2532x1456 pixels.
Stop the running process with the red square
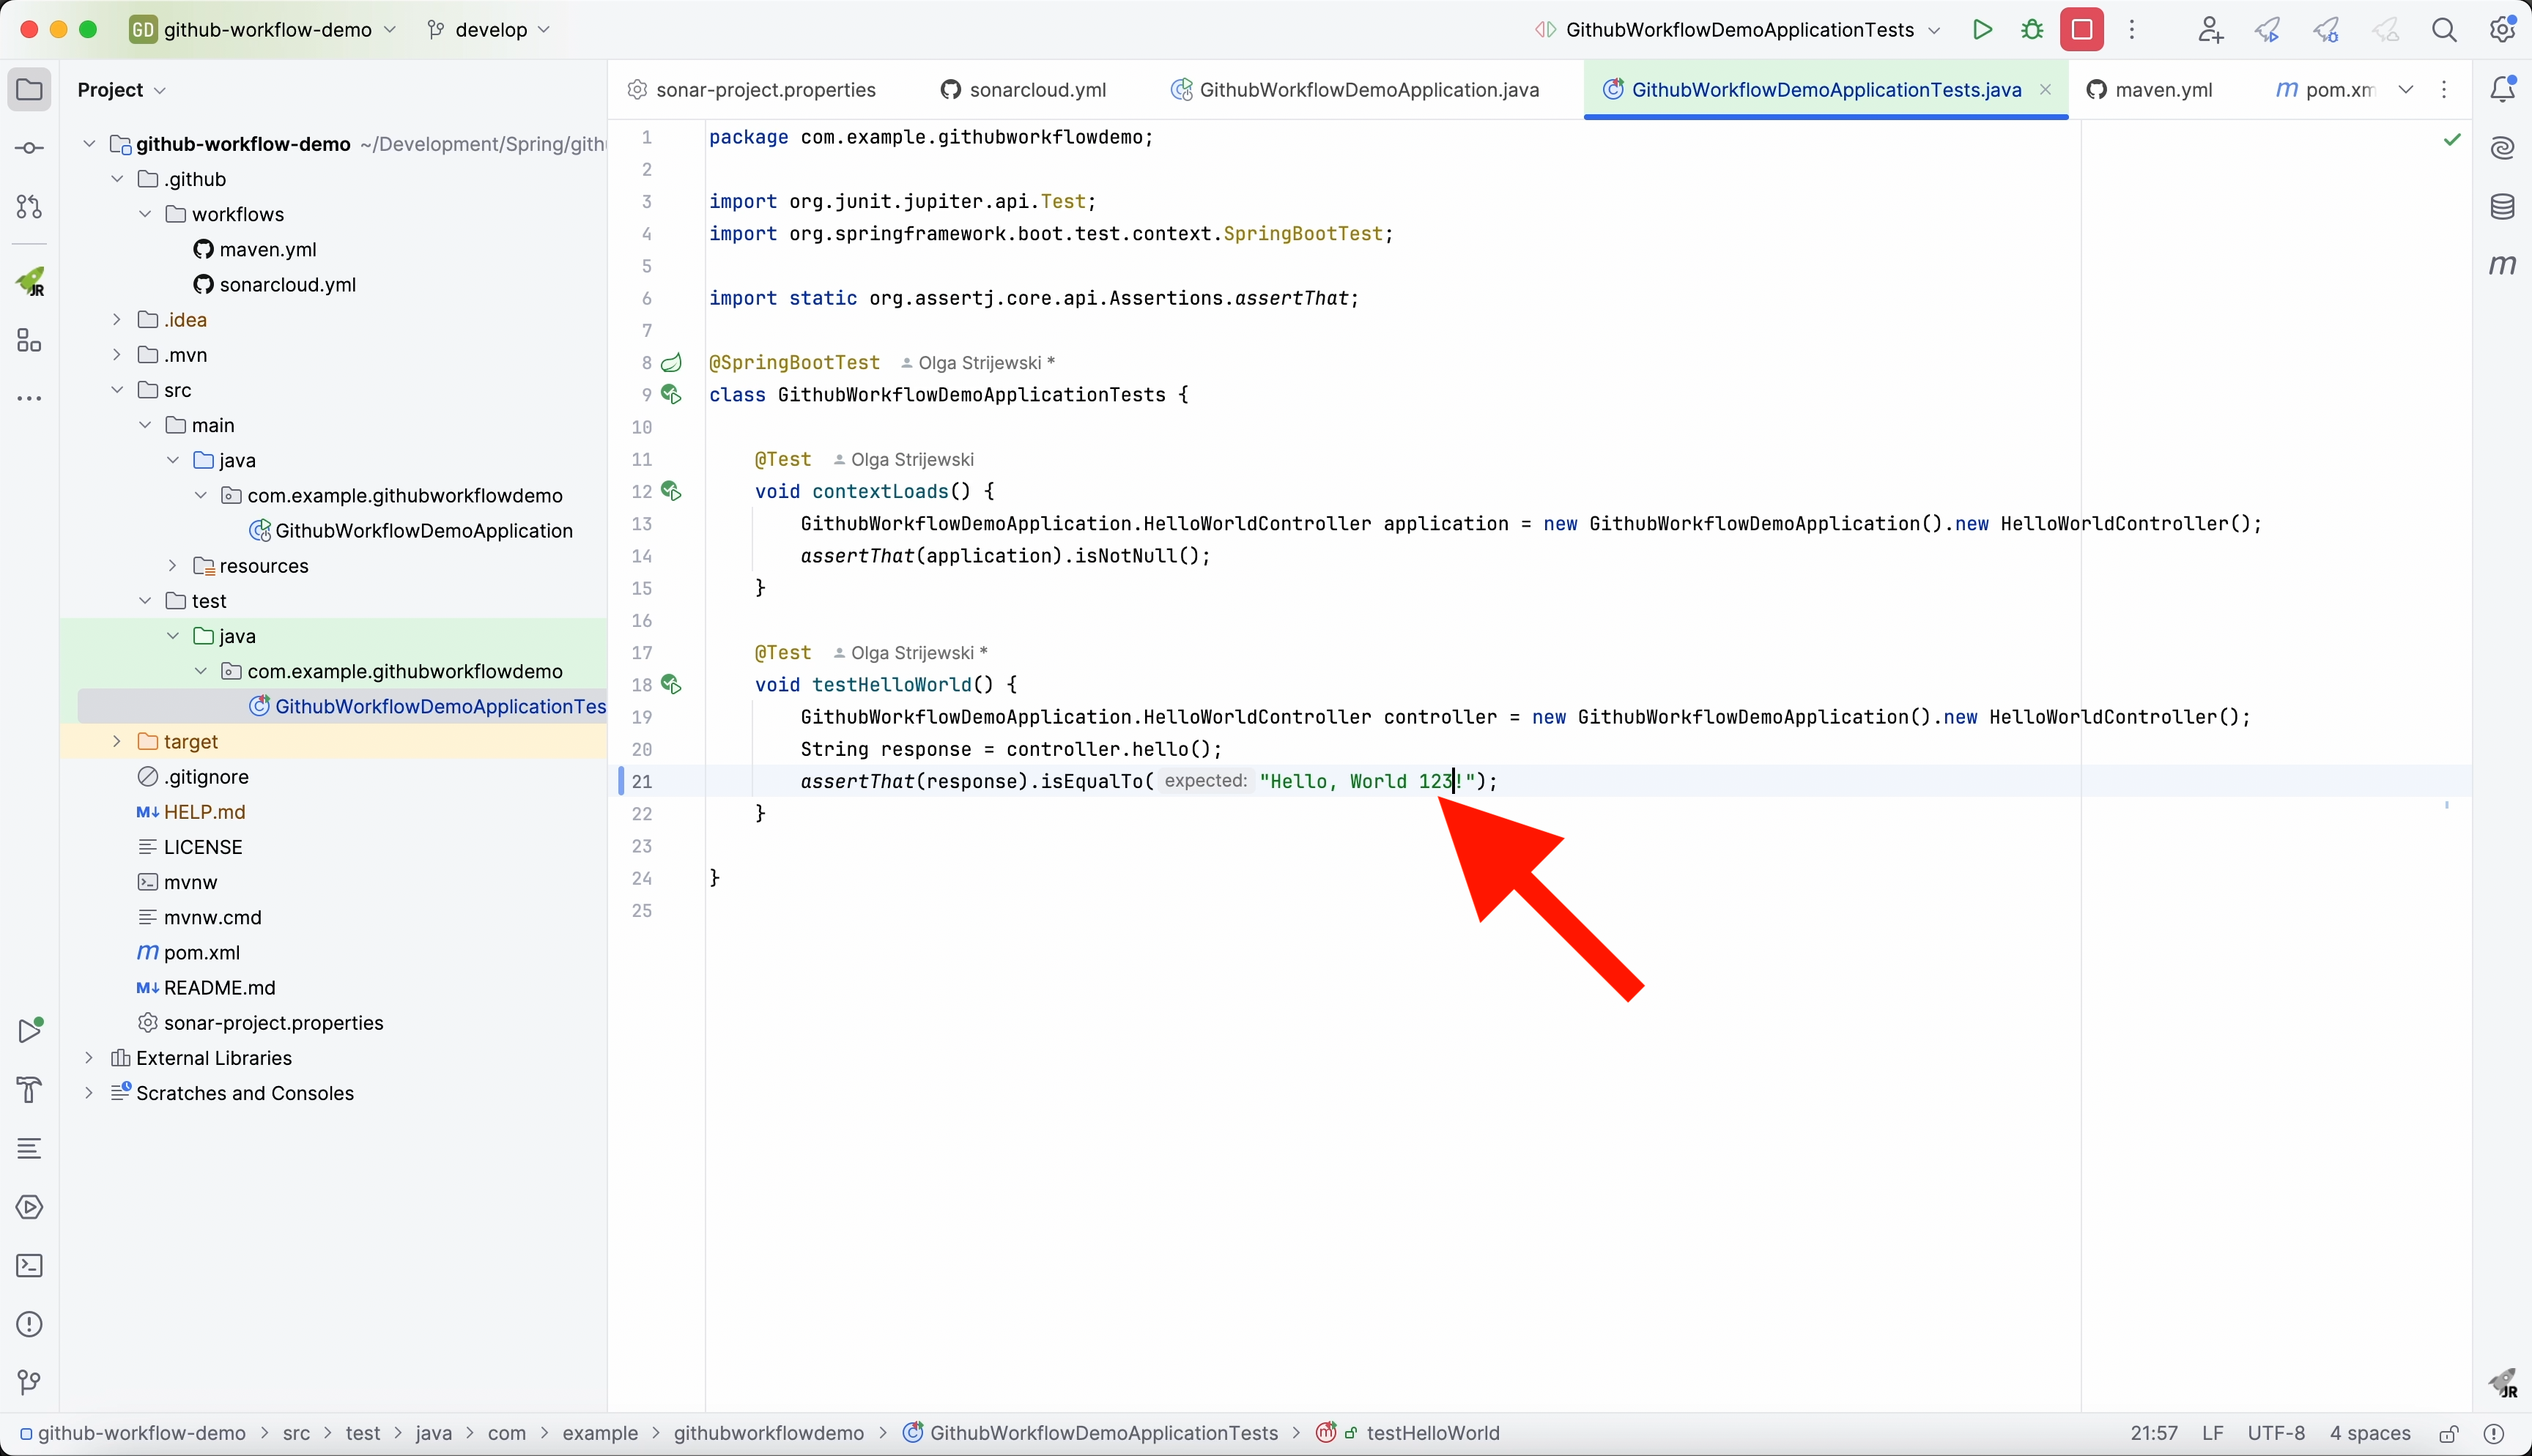coord(2082,30)
